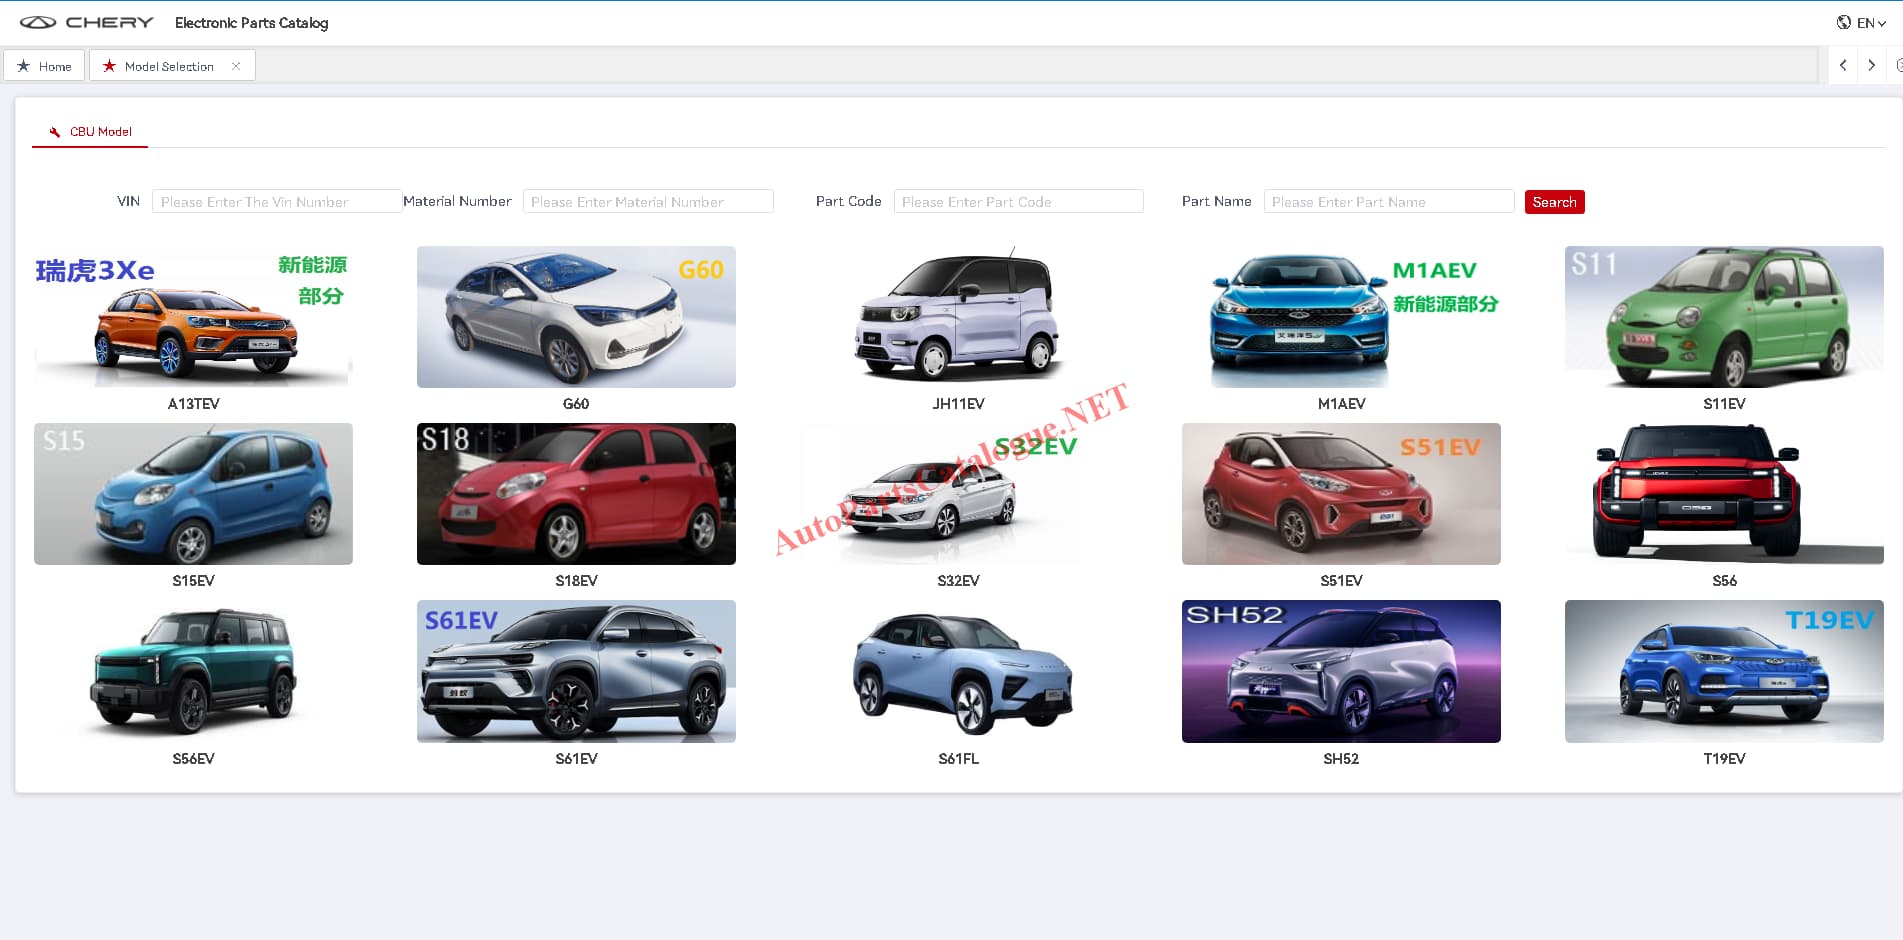Screen dimensions: 1903x940
Task: Open the S32EV white sedan thumbnail
Action: pos(958,494)
